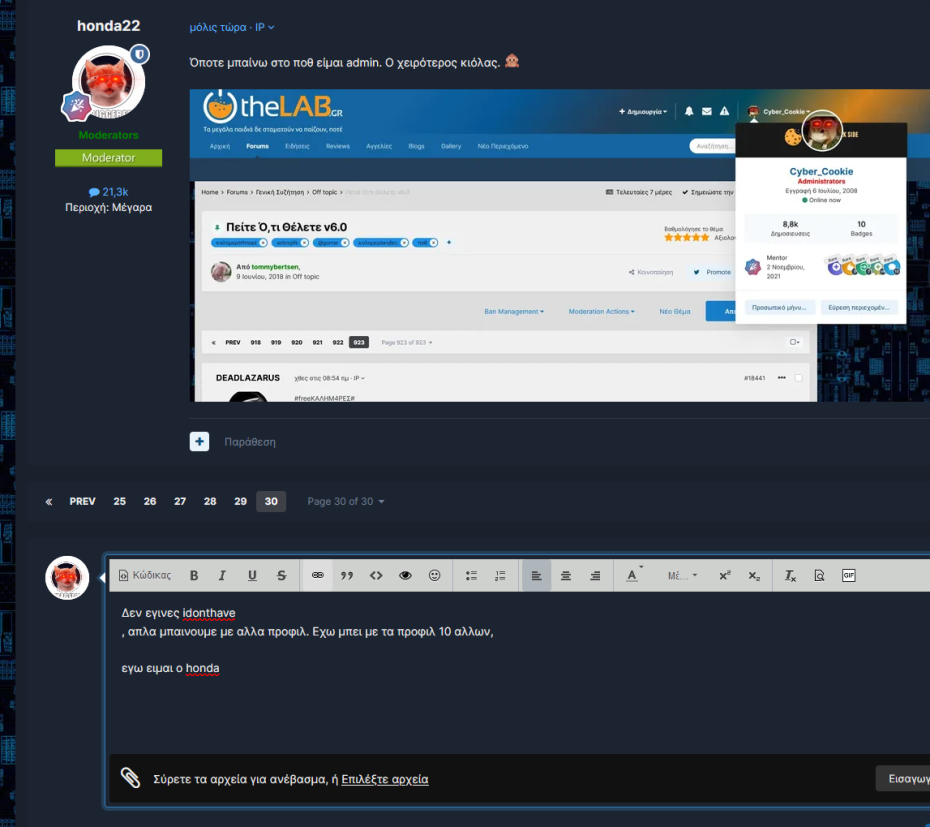The height and width of the screenshot is (827, 930).
Task: Insert a block quote in editor
Action: 347,575
